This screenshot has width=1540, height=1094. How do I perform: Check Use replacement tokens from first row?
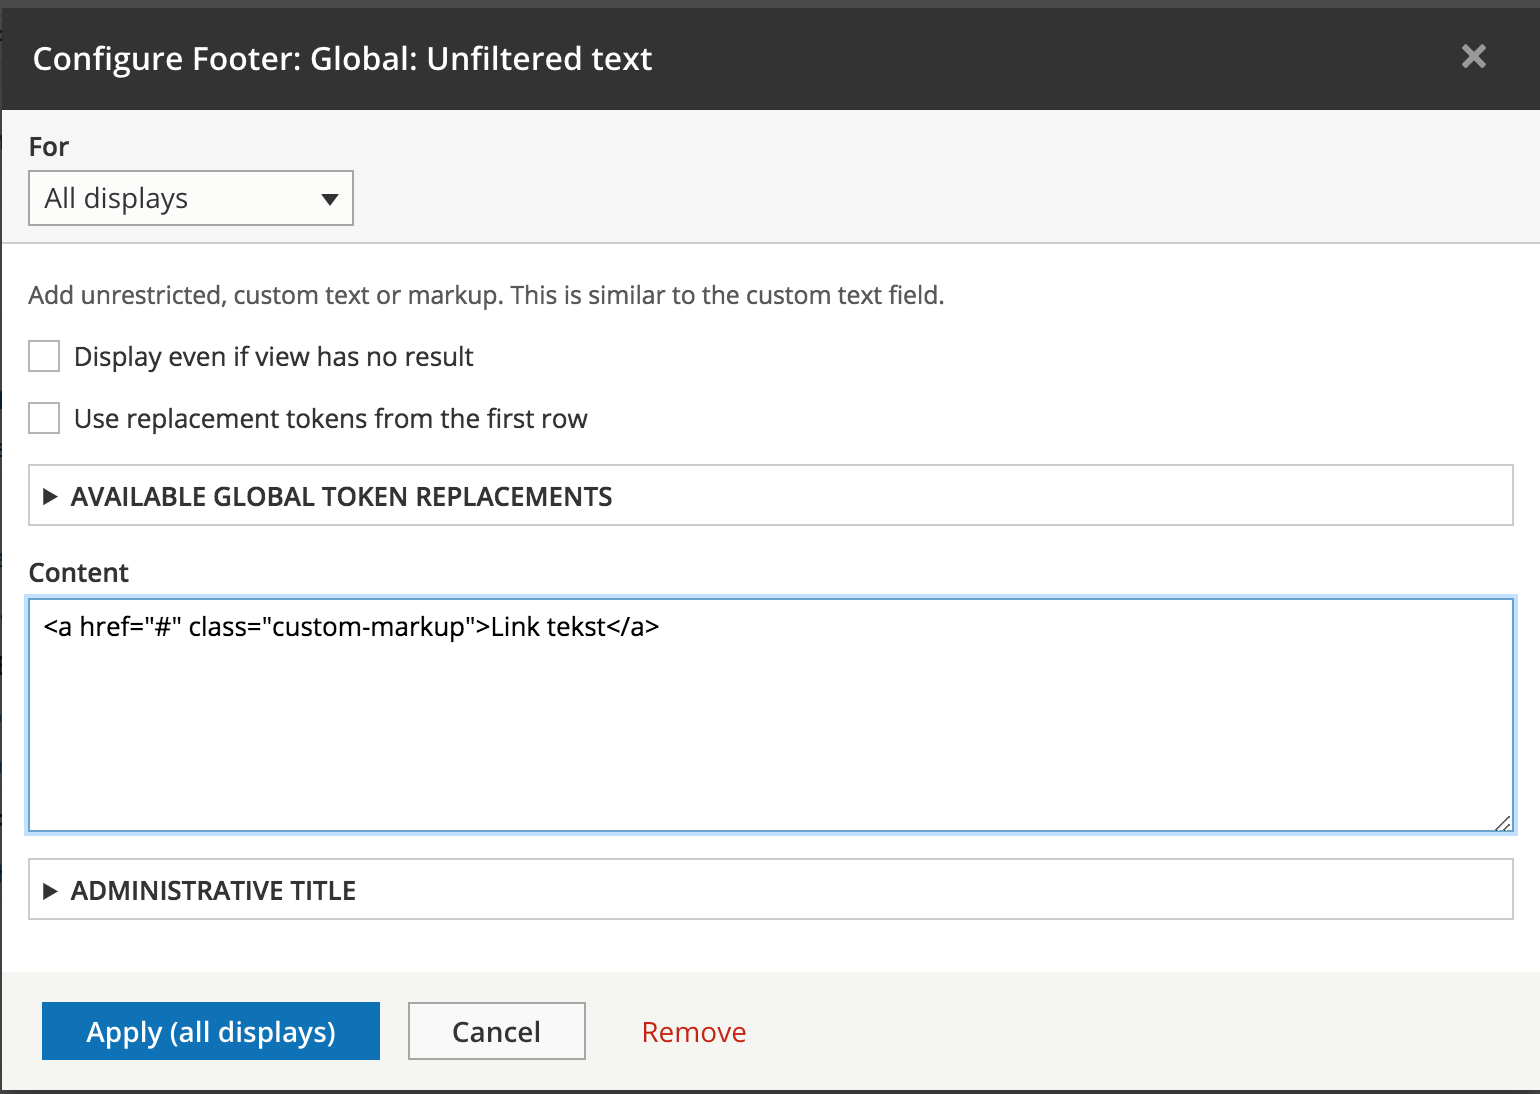click(x=44, y=418)
